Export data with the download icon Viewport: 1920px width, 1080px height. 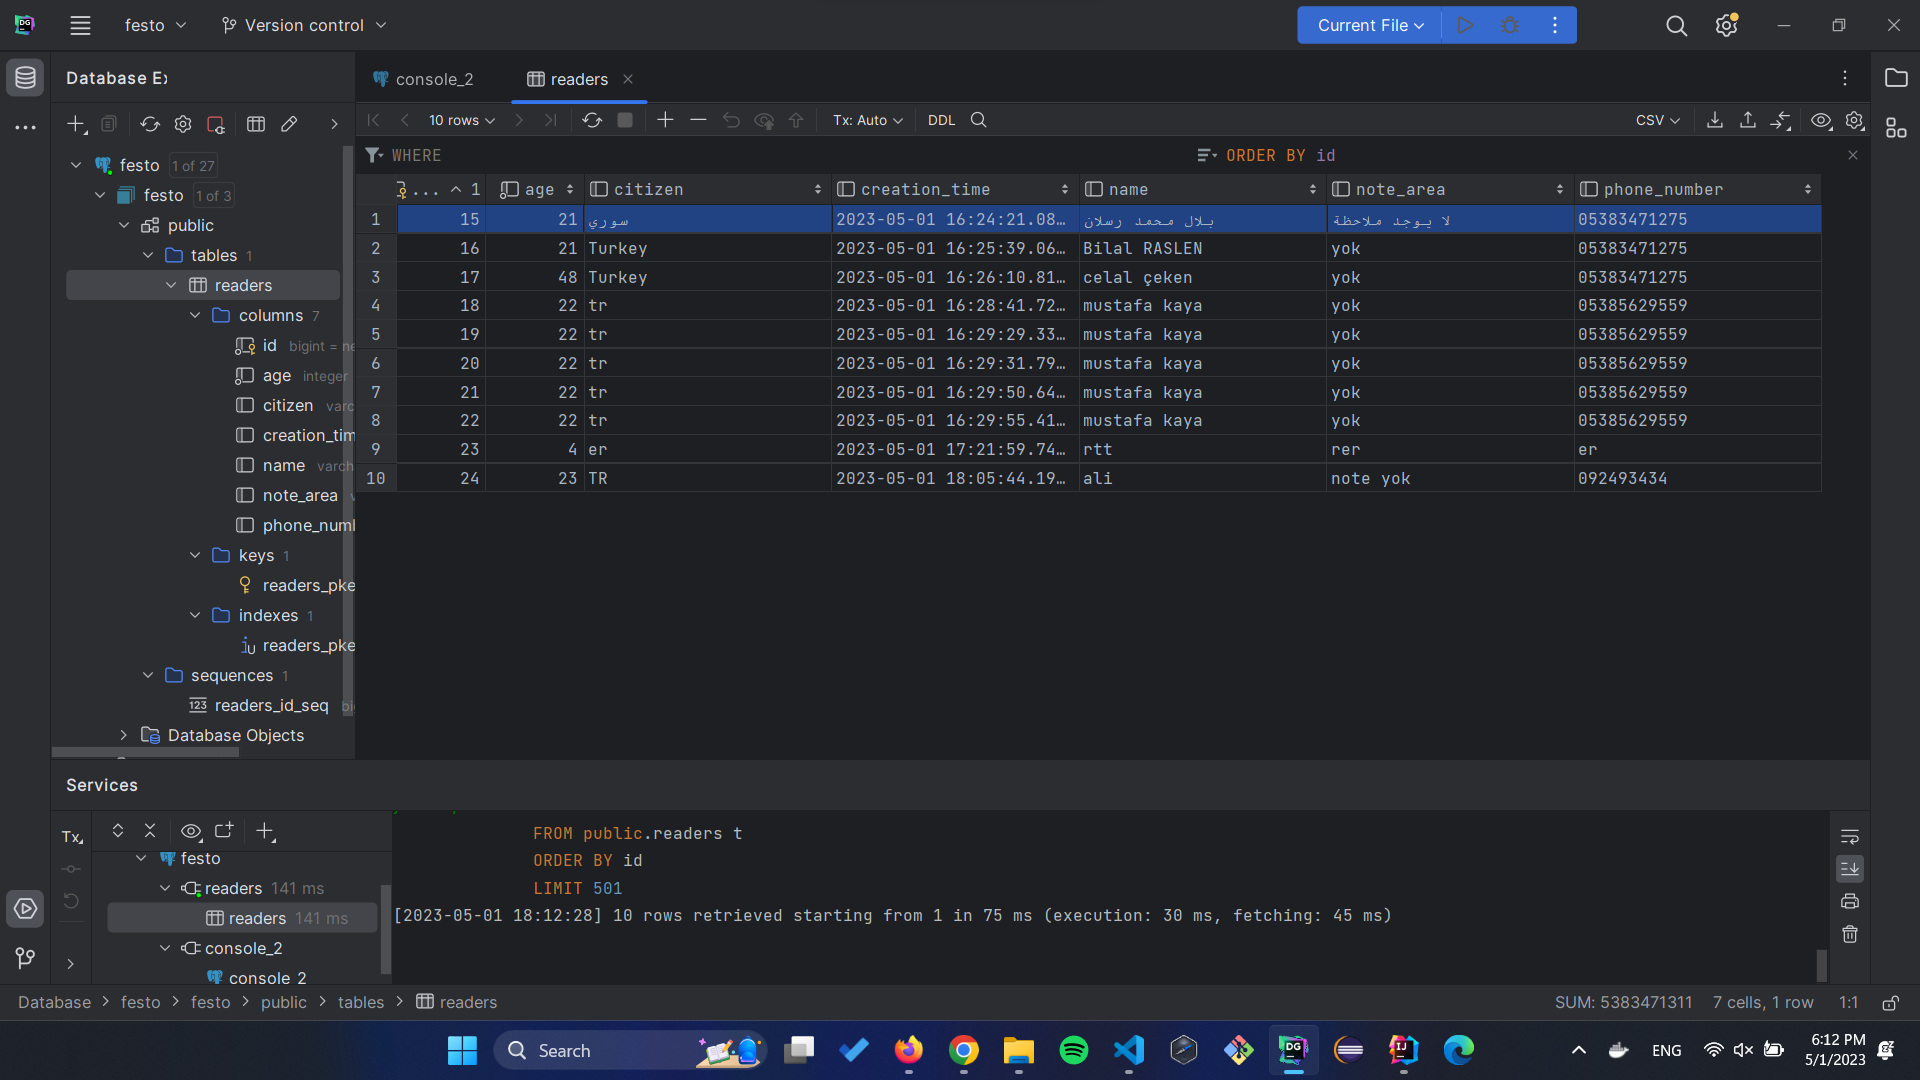[1714, 120]
